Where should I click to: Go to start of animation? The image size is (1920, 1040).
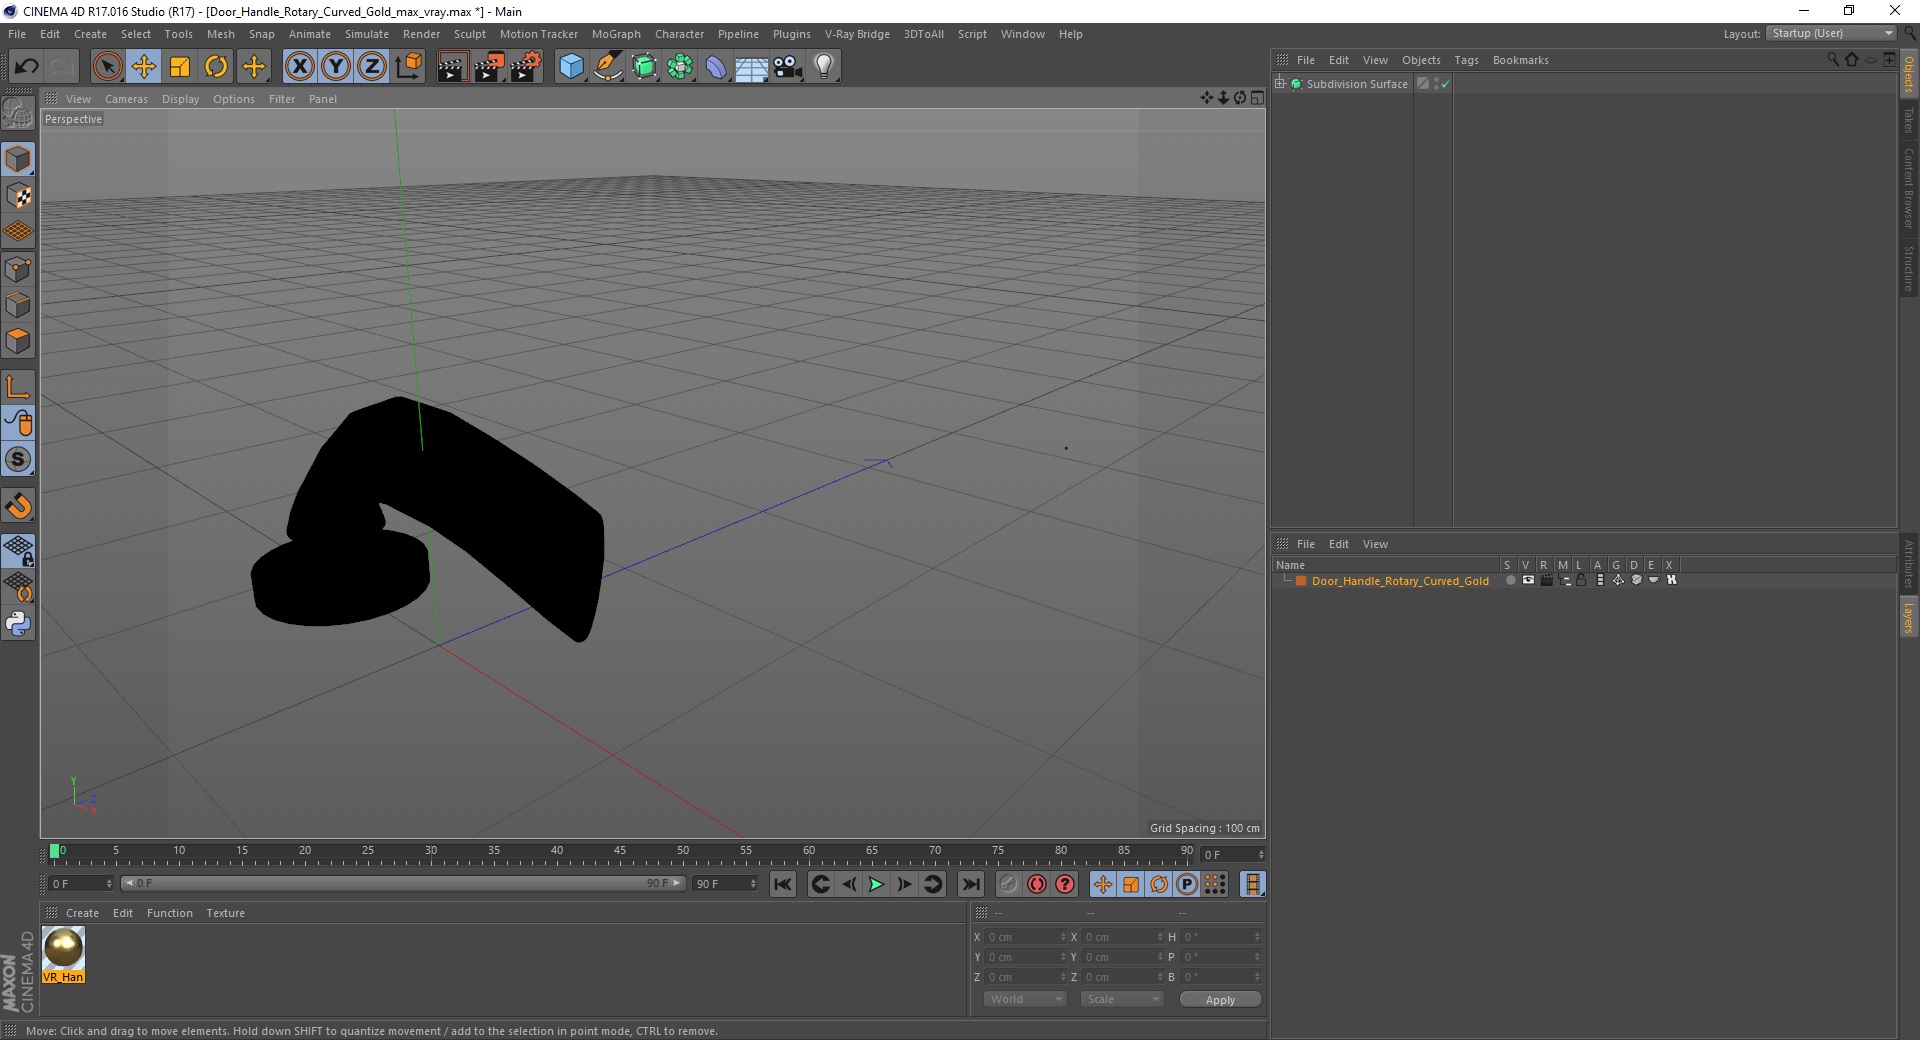[x=783, y=884]
